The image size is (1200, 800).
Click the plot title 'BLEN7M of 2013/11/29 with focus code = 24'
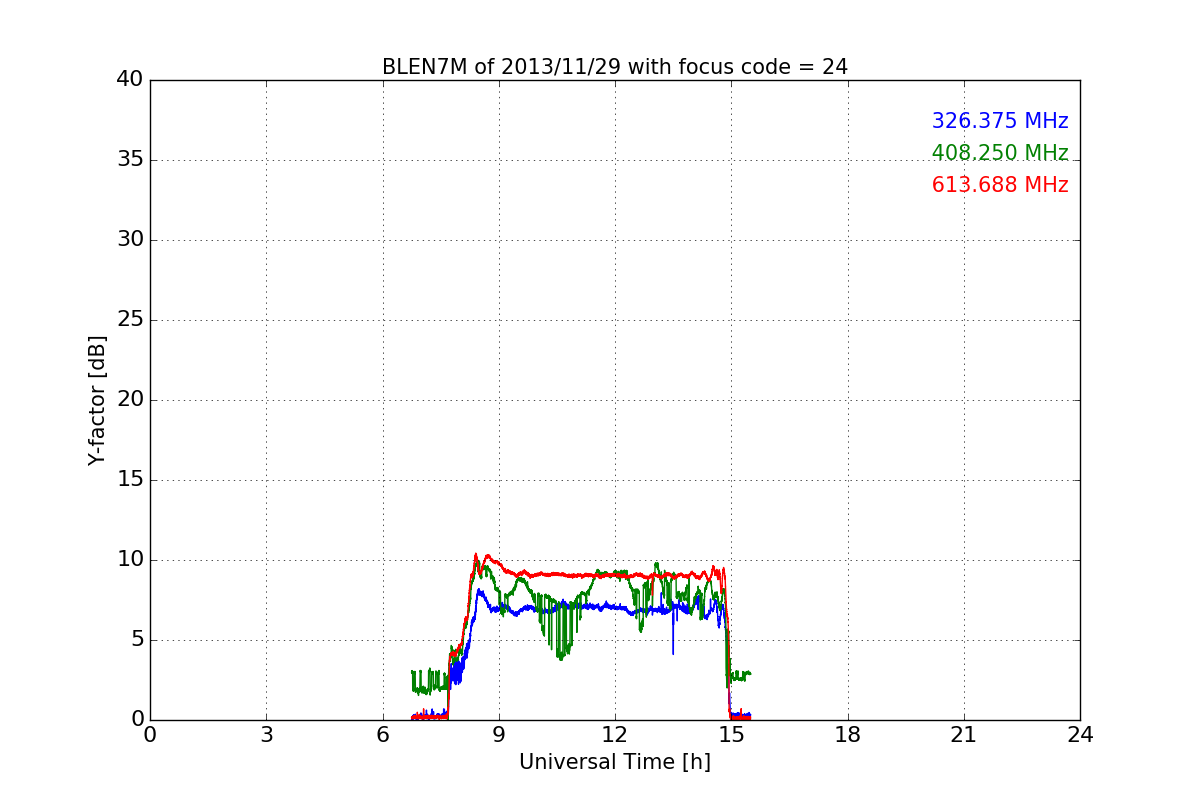pos(614,67)
